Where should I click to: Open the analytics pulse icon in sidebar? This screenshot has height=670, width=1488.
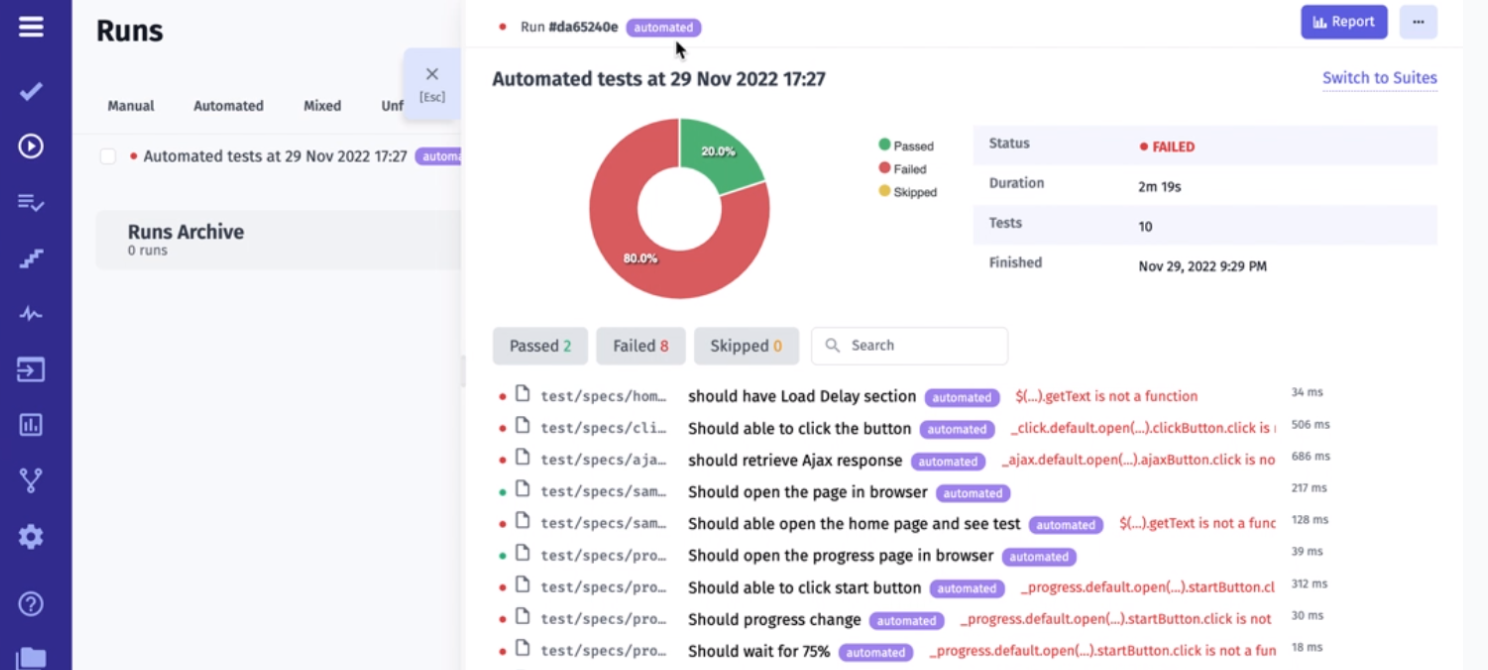point(31,313)
